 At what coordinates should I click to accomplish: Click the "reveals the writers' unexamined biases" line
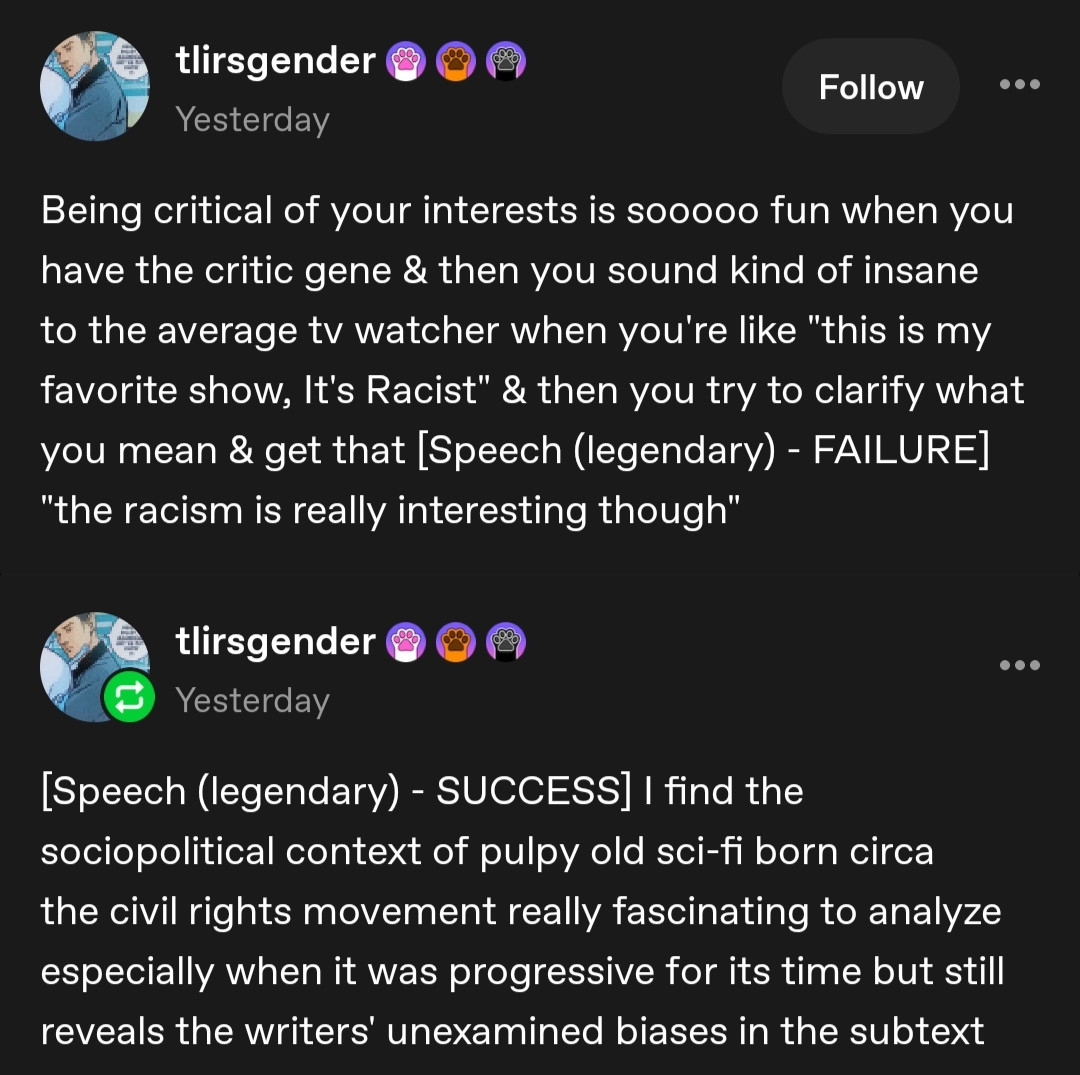coord(512,1031)
